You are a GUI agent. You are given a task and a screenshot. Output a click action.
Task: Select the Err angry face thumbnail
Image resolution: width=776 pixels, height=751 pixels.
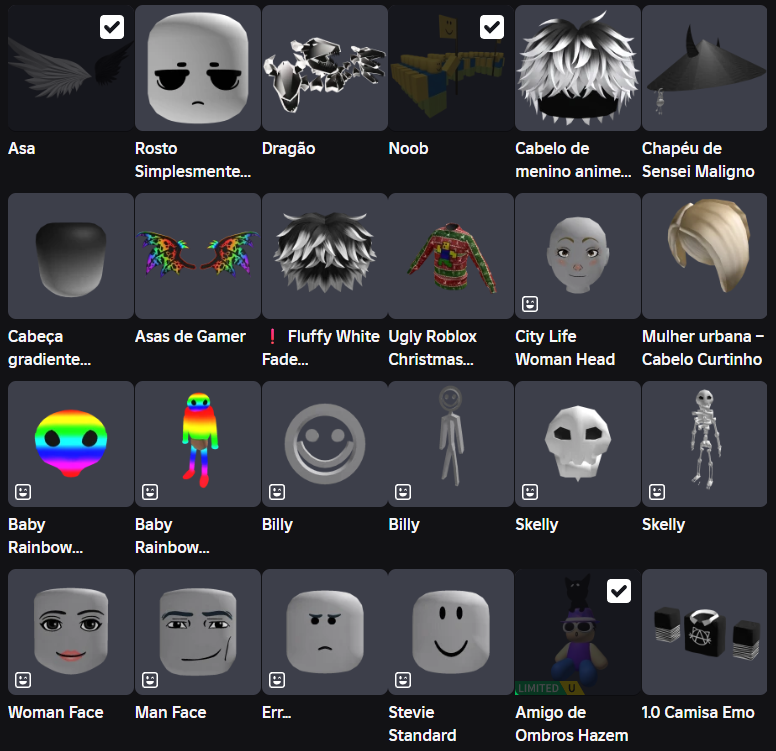(x=325, y=632)
